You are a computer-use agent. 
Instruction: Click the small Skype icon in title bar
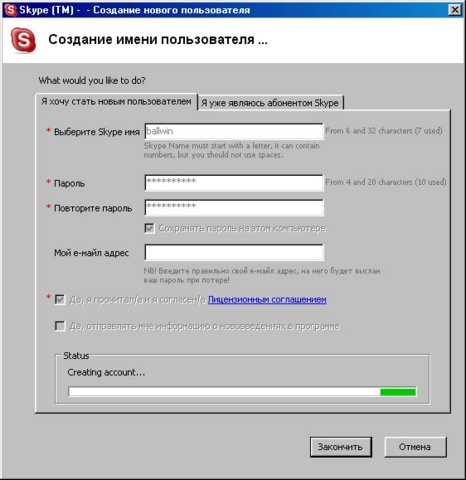[x=10, y=10]
